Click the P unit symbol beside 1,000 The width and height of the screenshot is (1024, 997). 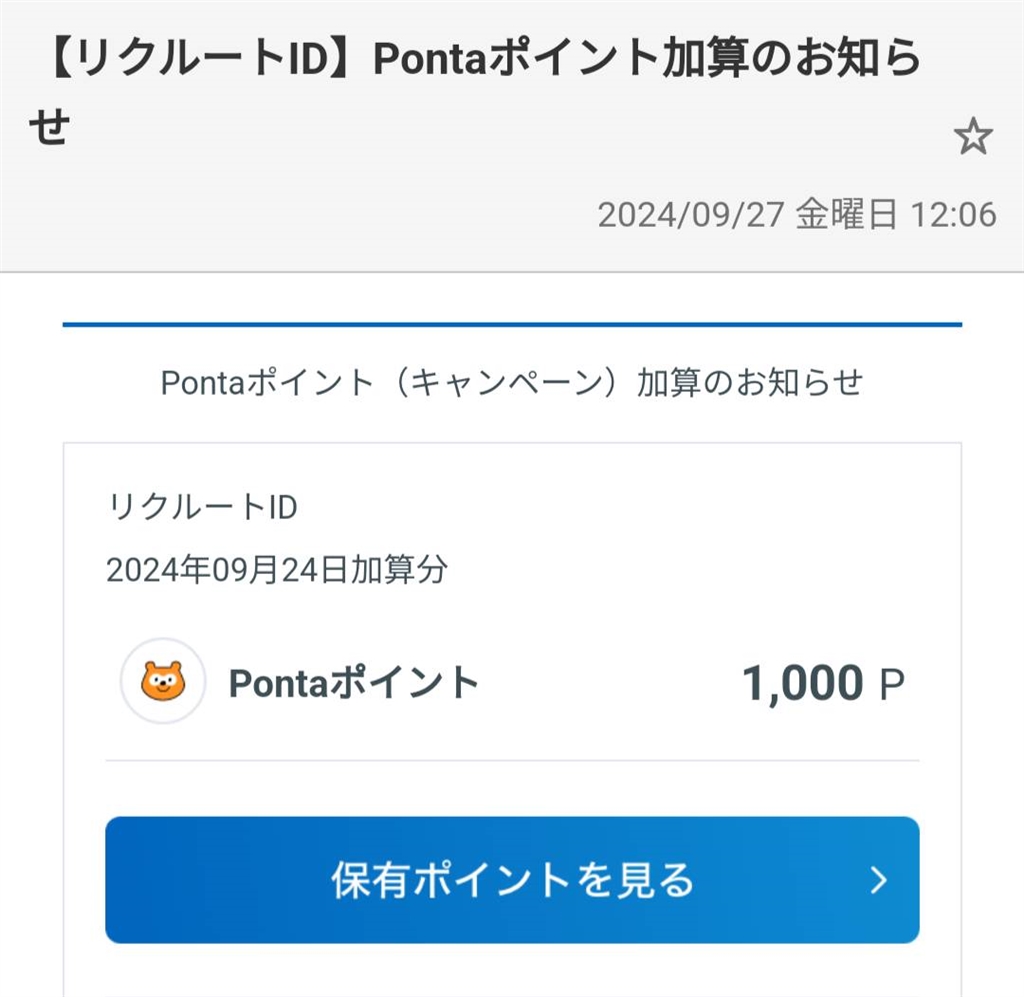(891, 685)
